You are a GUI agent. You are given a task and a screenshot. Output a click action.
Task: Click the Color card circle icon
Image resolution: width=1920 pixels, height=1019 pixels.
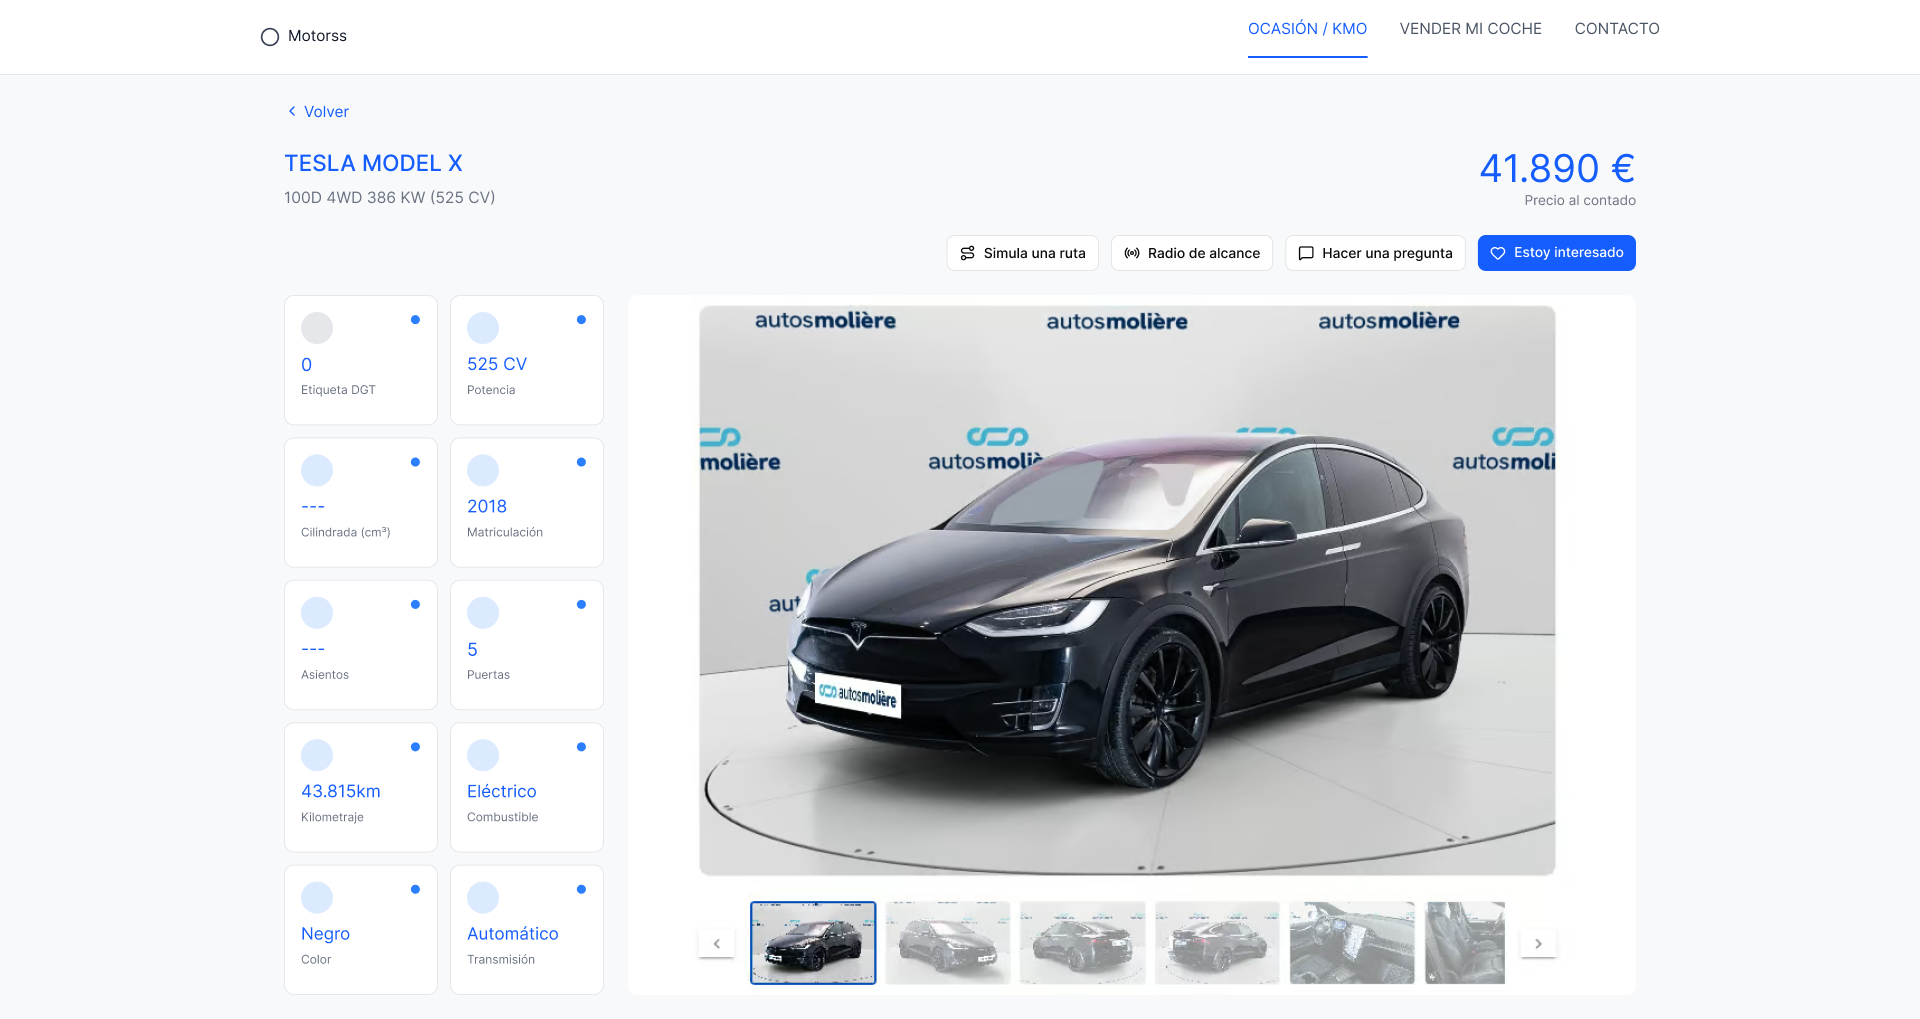click(x=317, y=898)
